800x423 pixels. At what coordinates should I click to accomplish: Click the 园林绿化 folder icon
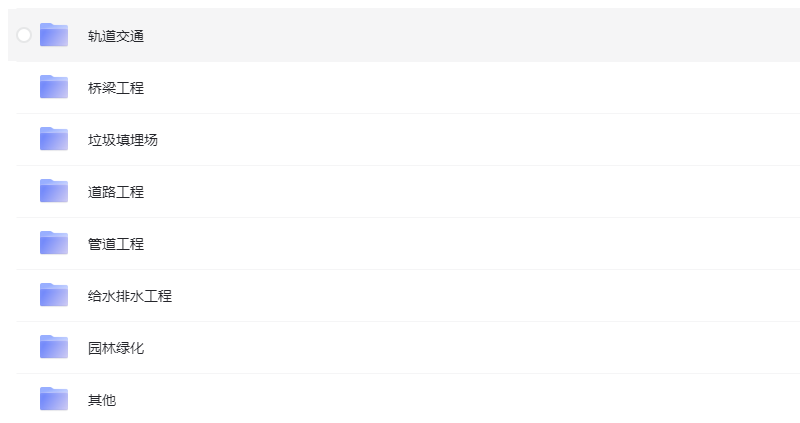pos(54,347)
